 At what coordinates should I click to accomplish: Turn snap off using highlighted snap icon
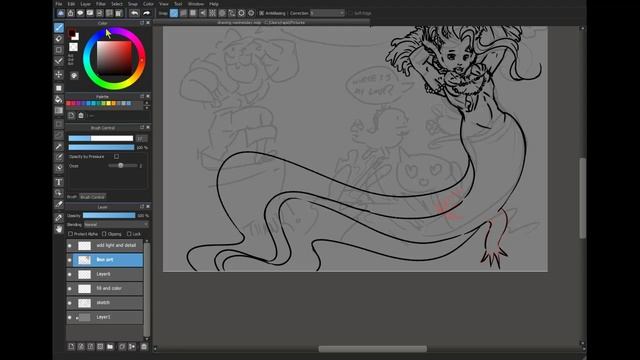point(174,13)
